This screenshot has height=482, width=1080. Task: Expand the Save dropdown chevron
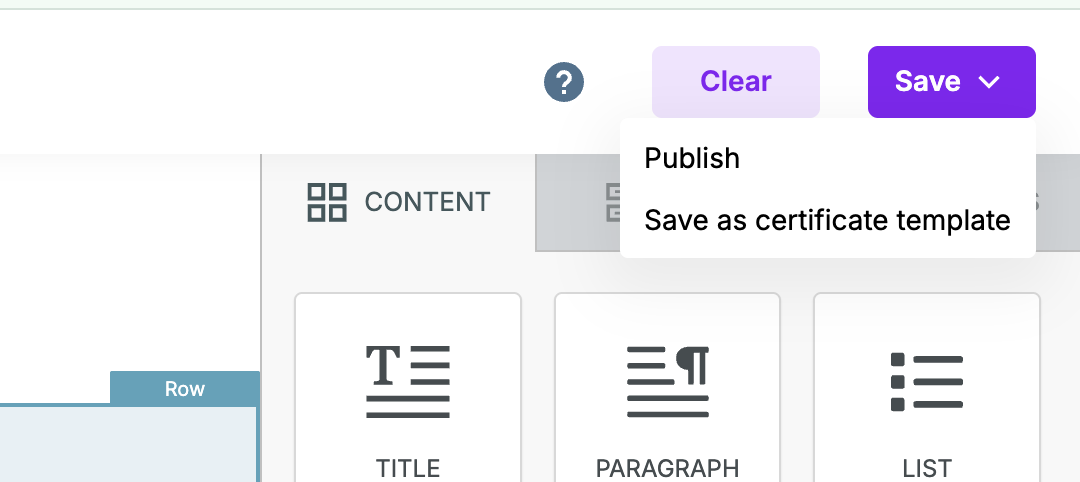point(989,82)
